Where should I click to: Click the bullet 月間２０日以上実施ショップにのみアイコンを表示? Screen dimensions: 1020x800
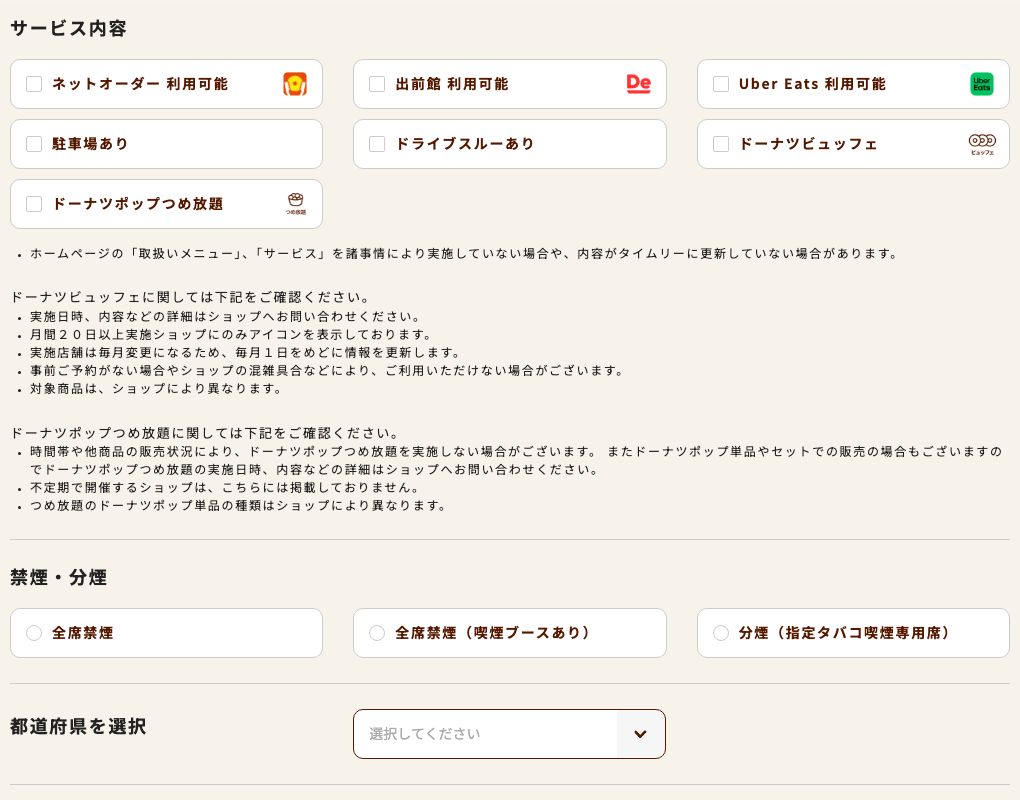tap(231, 335)
